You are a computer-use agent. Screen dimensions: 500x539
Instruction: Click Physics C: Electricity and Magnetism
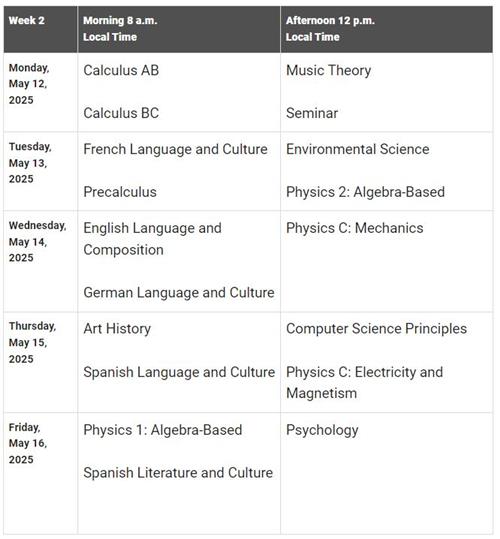(365, 383)
